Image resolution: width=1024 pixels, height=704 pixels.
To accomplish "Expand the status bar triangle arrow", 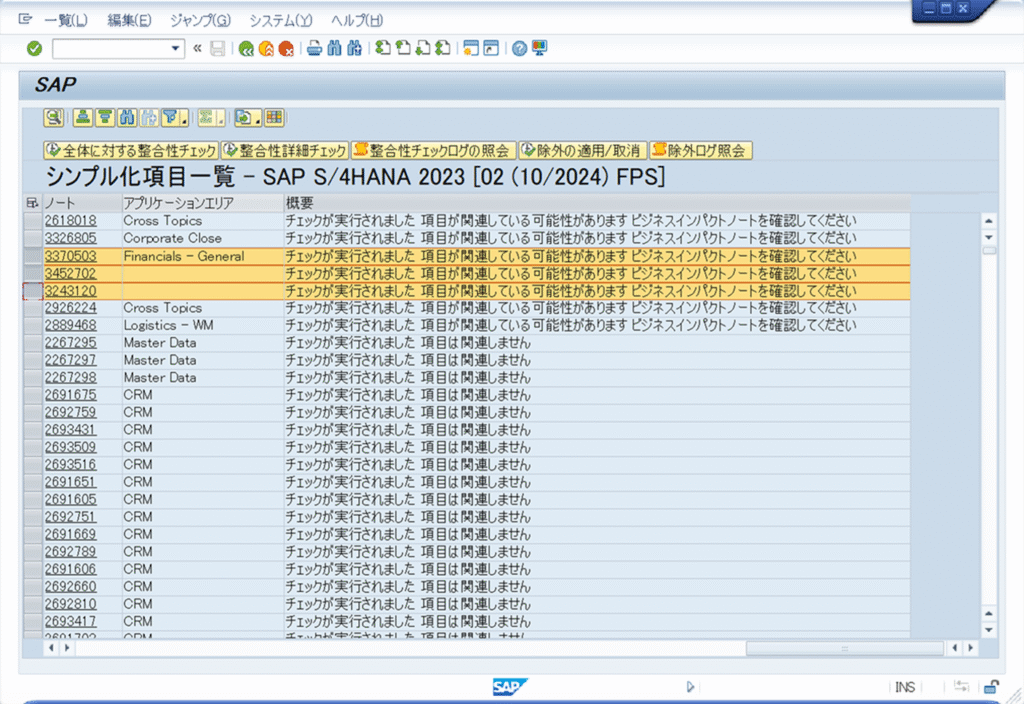I will point(690,686).
